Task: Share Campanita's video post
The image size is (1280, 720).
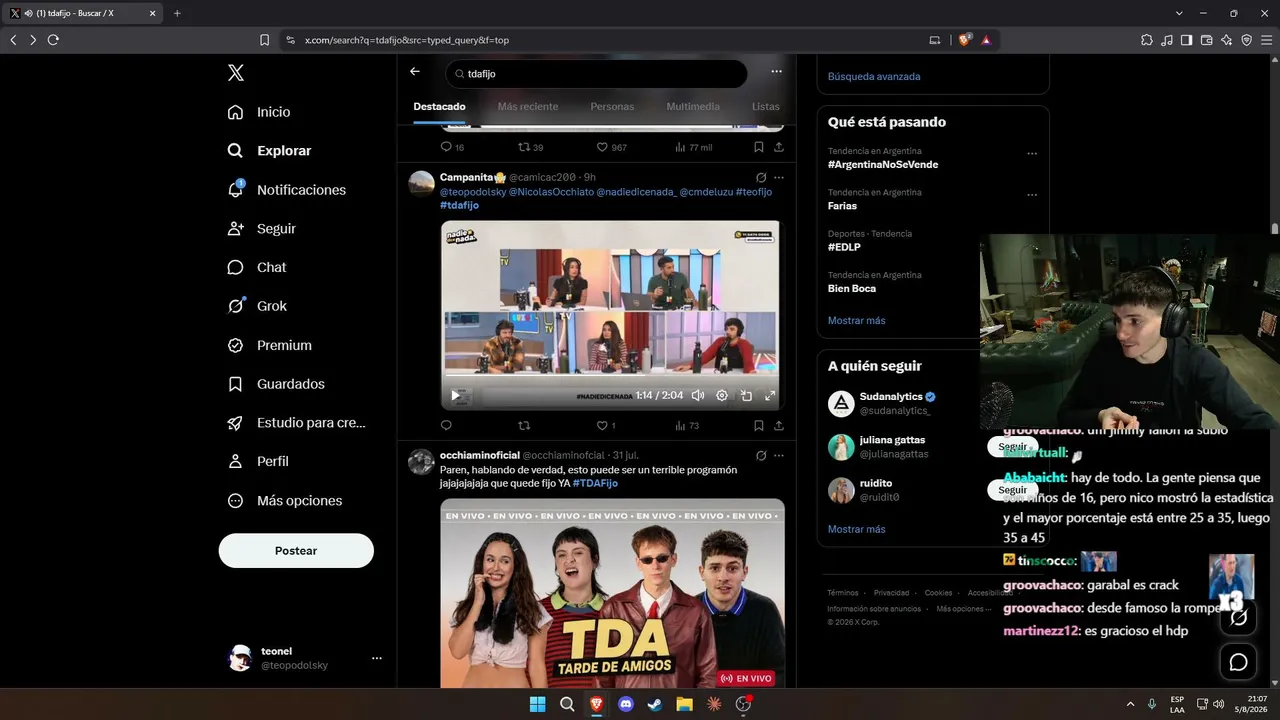Action: (779, 425)
